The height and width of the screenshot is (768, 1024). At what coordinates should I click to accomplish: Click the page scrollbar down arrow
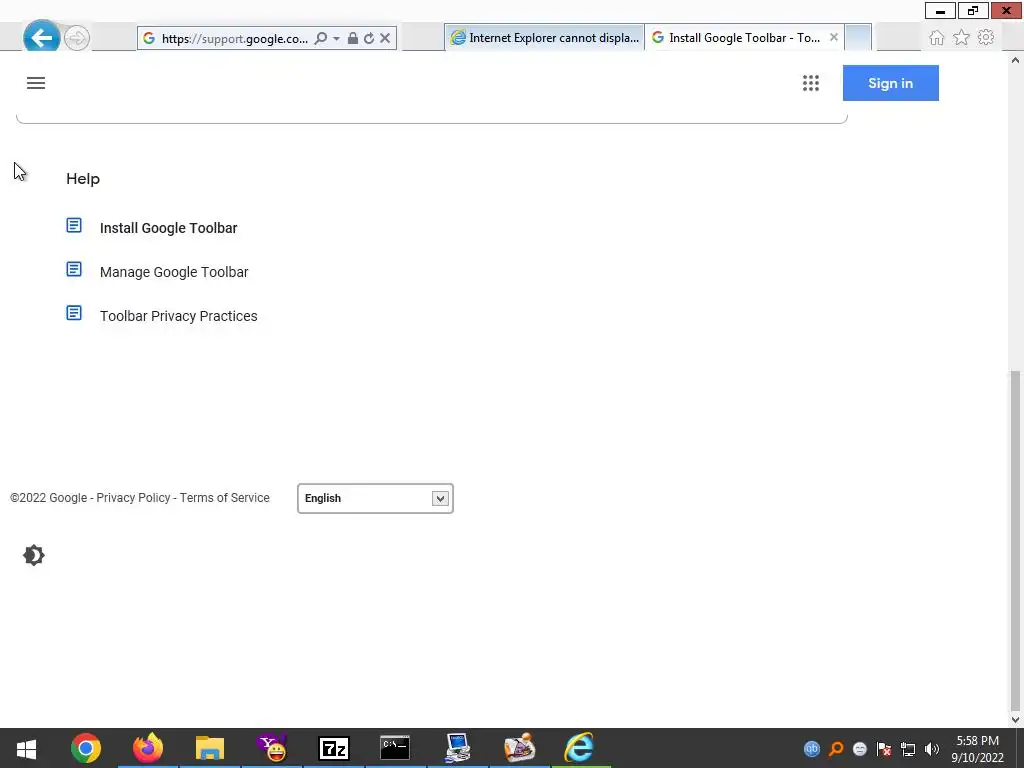tap(1015, 719)
